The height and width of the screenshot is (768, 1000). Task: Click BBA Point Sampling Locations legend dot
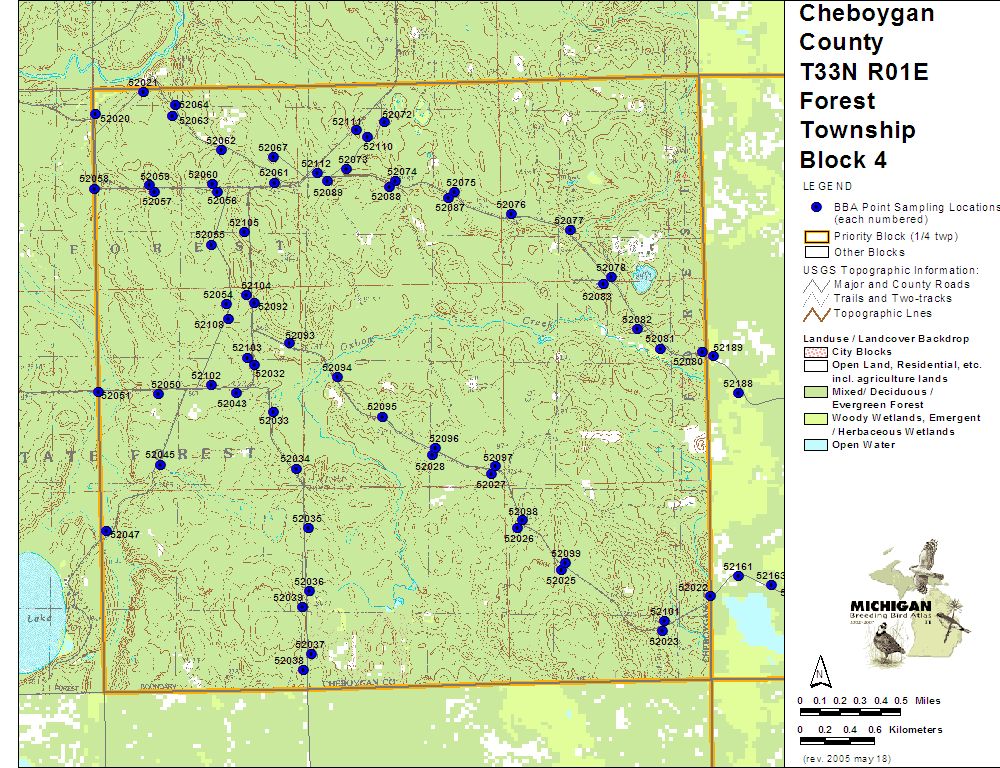point(816,207)
